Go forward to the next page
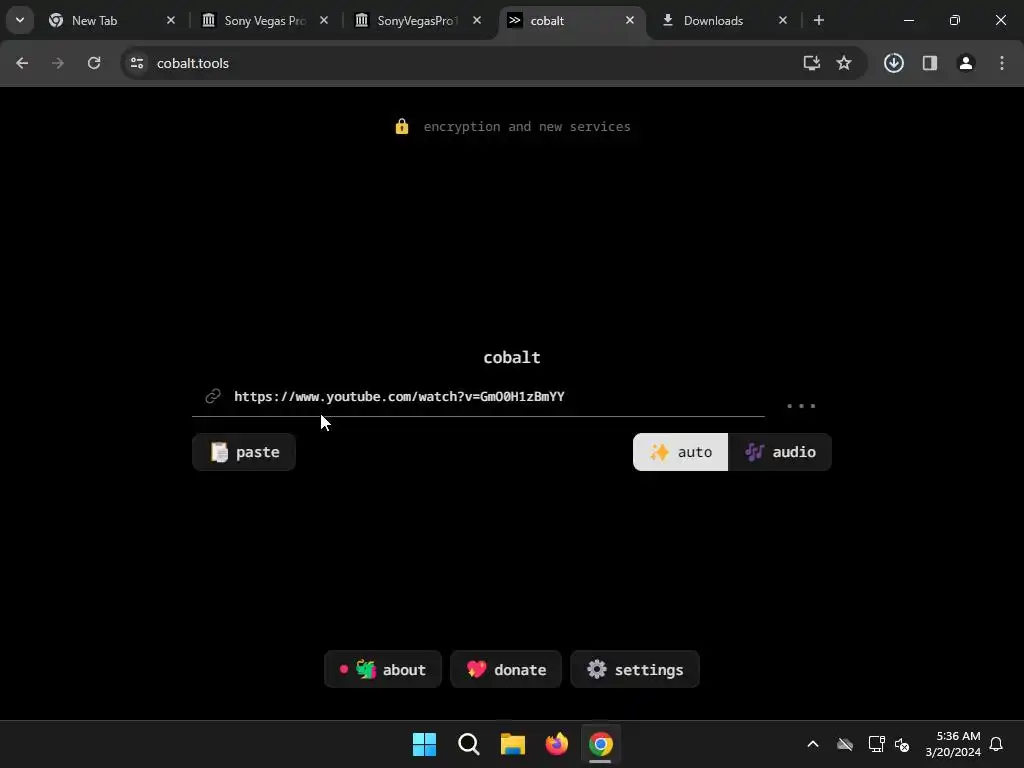Screen dimensions: 1024x768 tap(58, 63)
